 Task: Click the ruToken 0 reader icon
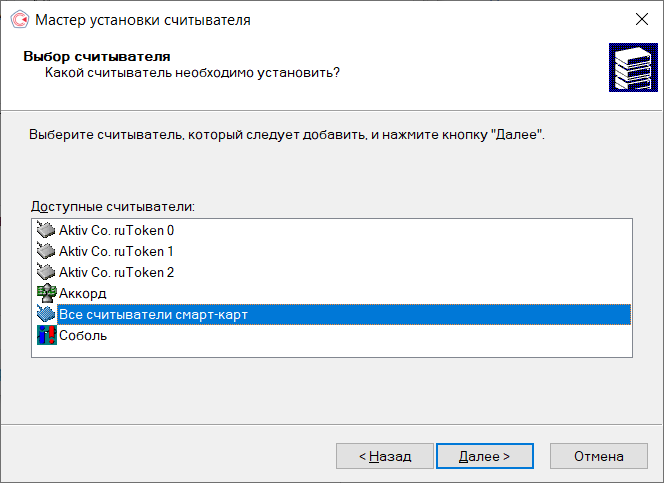[46, 230]
